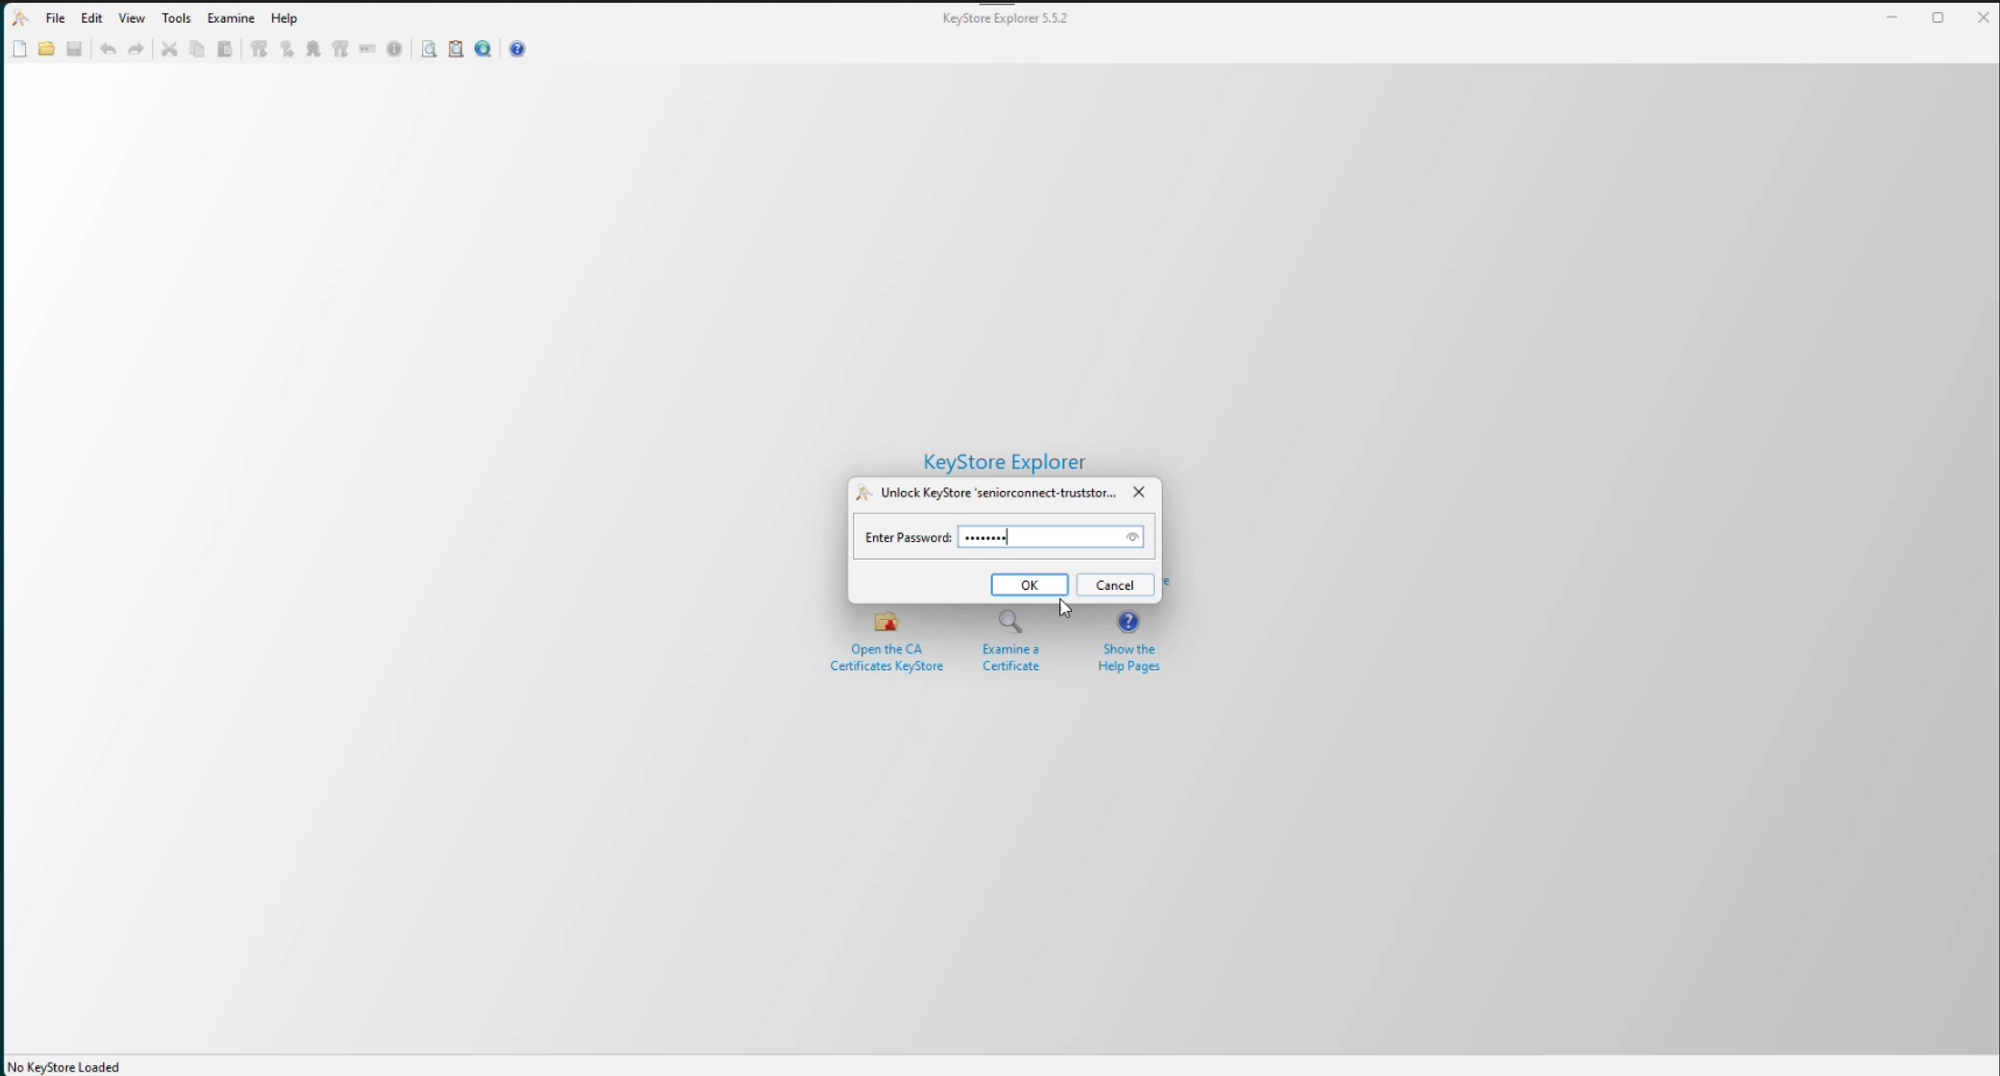Click the Examine SSL globe toolbar icon
The width and height of the screenshot is (2000, 1076).
coord(483,49)
